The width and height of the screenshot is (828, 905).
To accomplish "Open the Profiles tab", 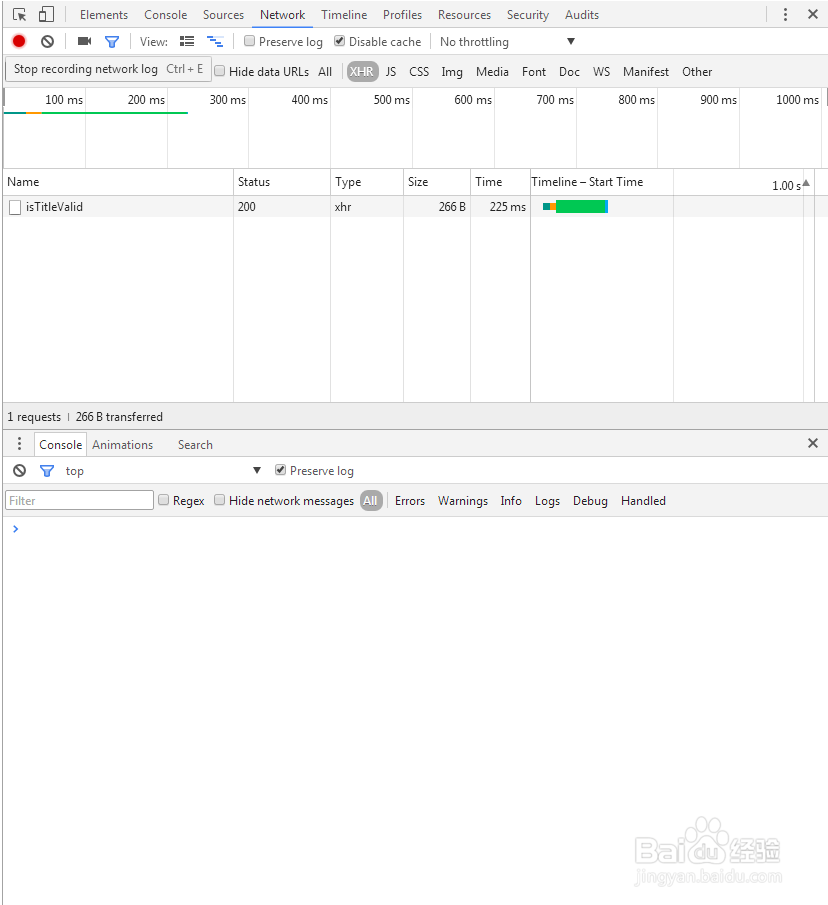I will [402, 14].
